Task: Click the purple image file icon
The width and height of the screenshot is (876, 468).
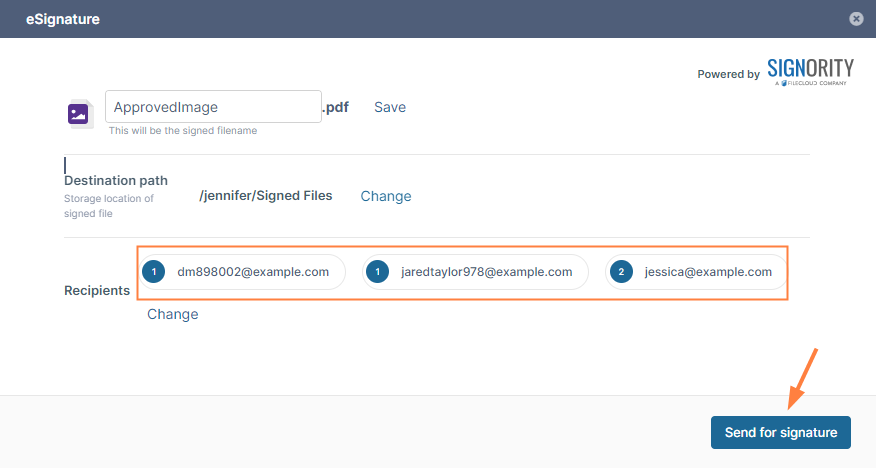Action: [x=79, y=115]
